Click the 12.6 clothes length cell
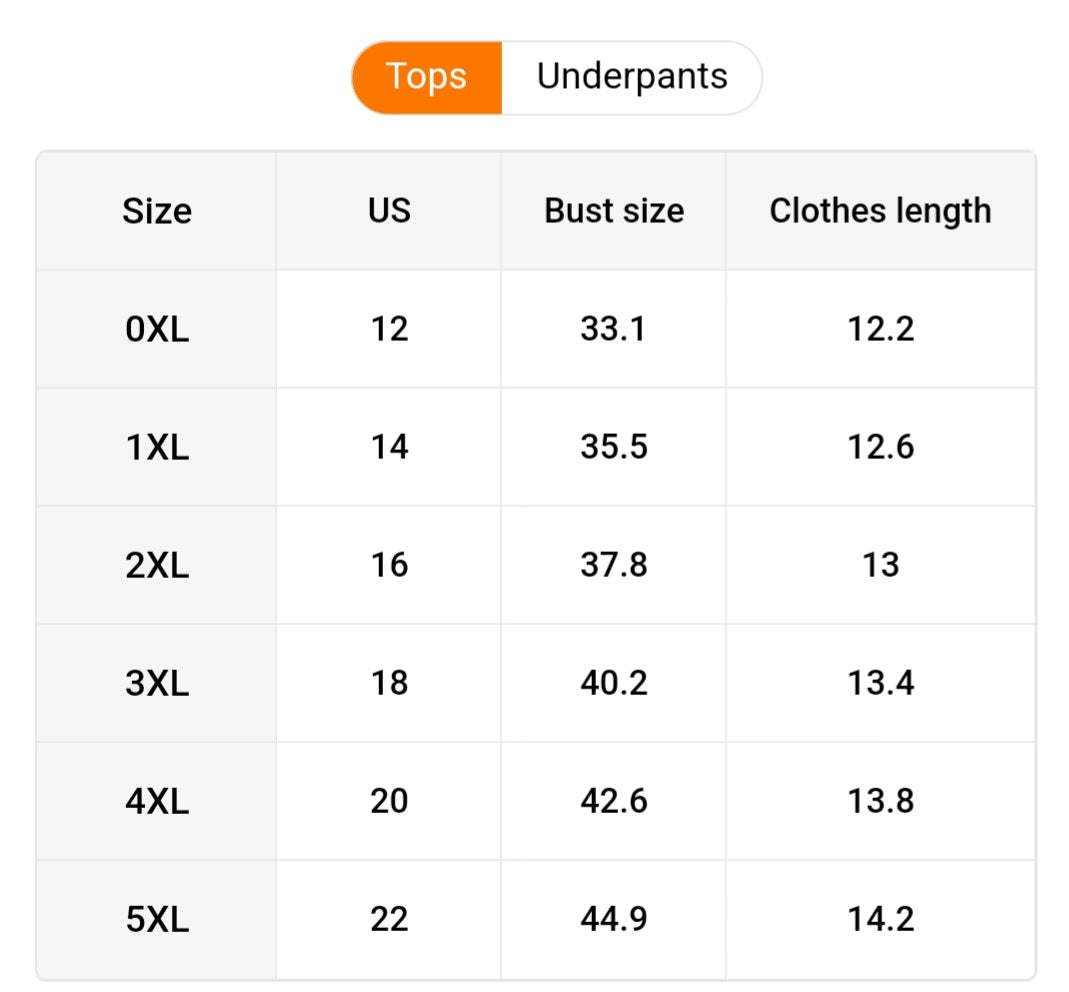The image size is (1069, 992). (x=880, y=447)
